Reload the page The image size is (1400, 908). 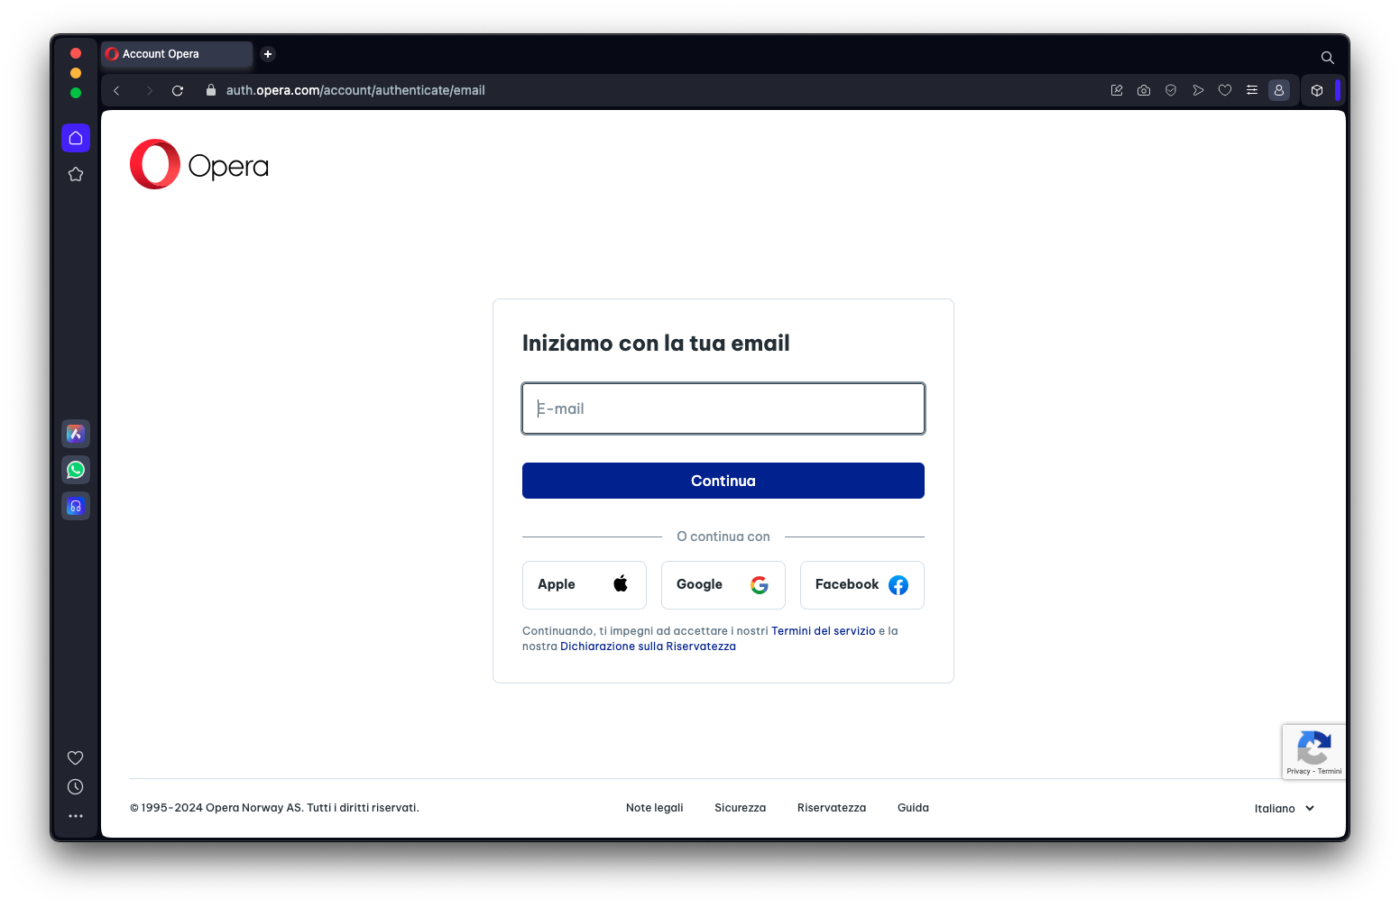click(178, 90)
